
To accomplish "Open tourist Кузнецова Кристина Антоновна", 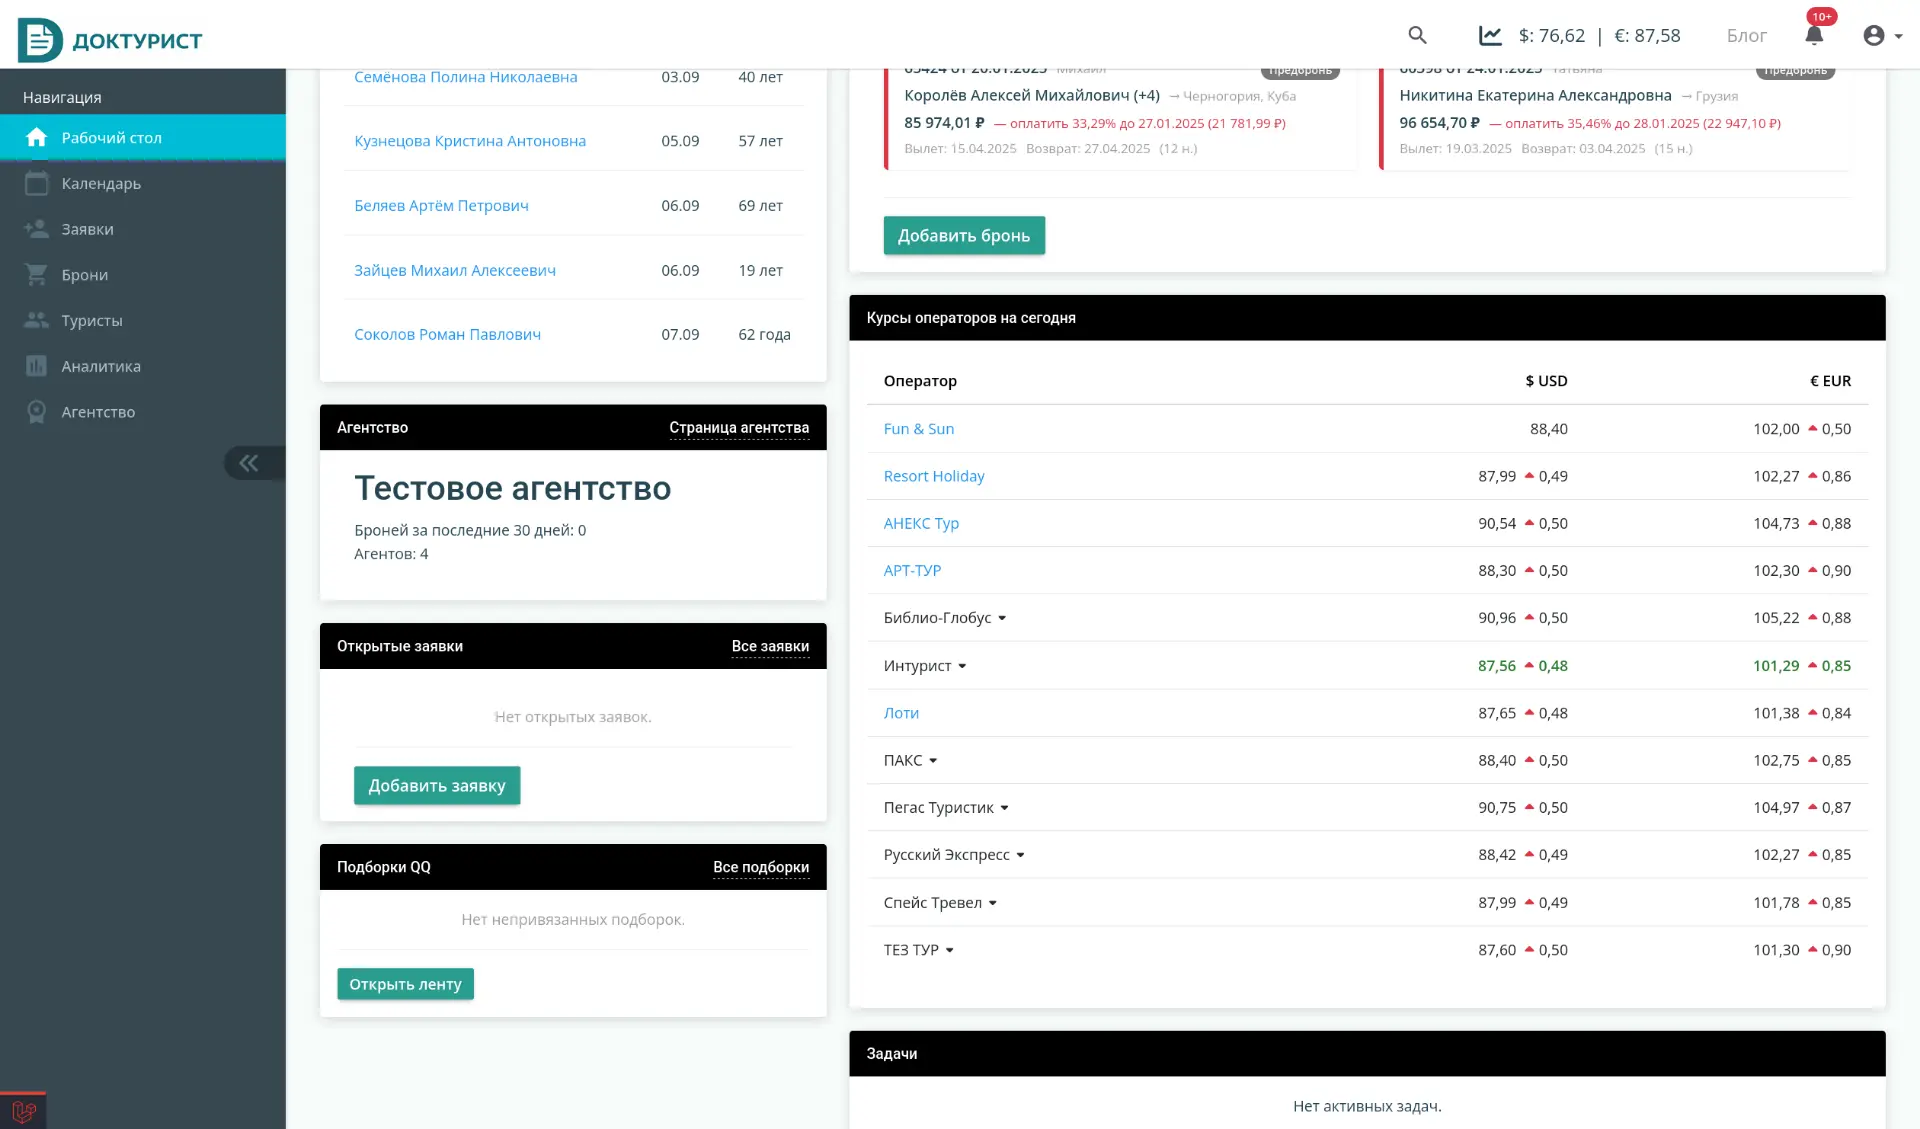I will [470, 141].
